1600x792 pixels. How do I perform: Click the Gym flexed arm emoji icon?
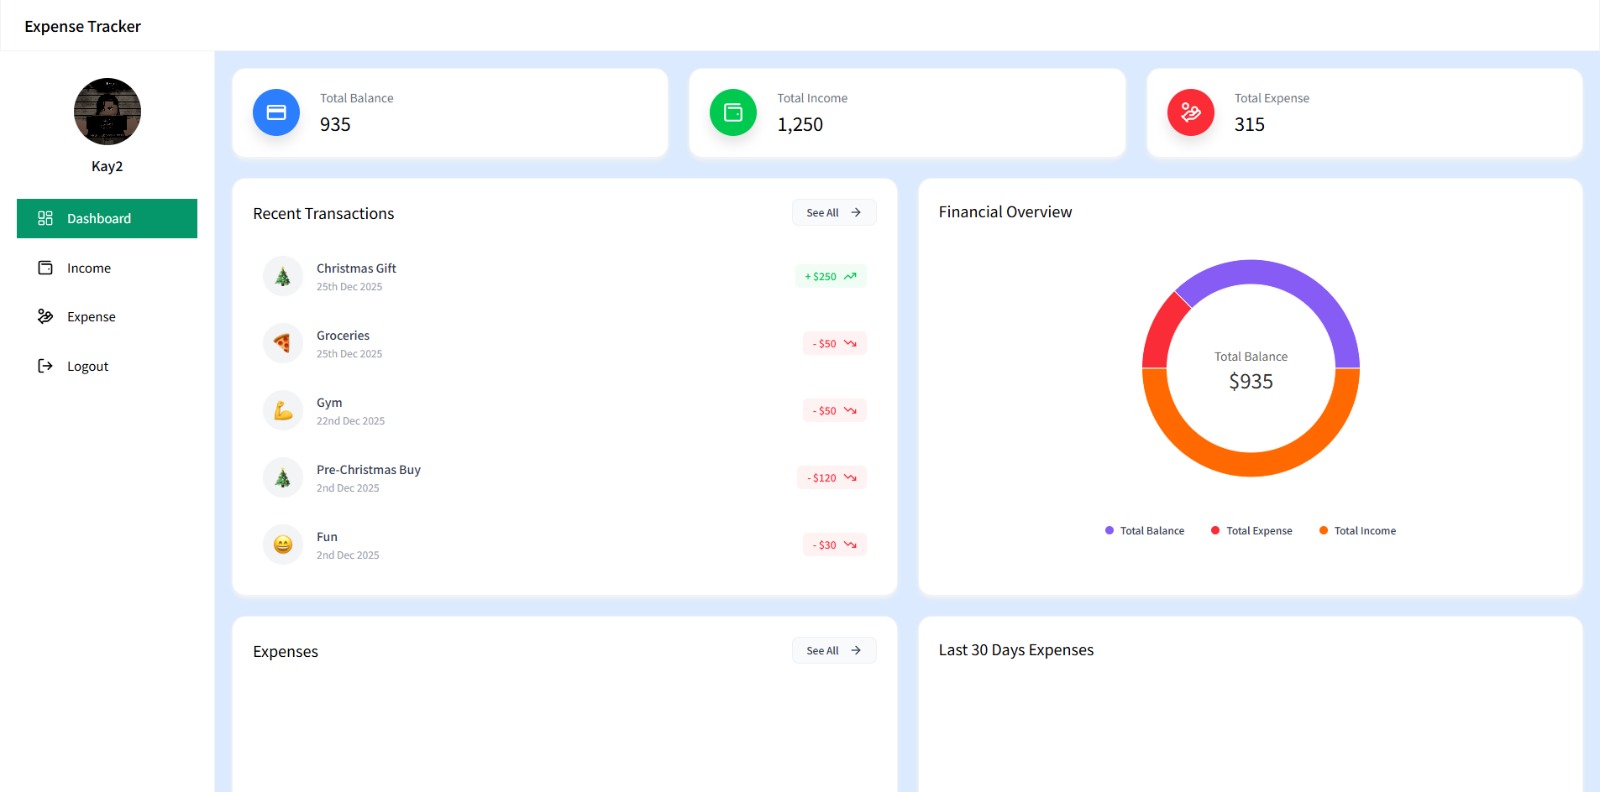(283, 411)
